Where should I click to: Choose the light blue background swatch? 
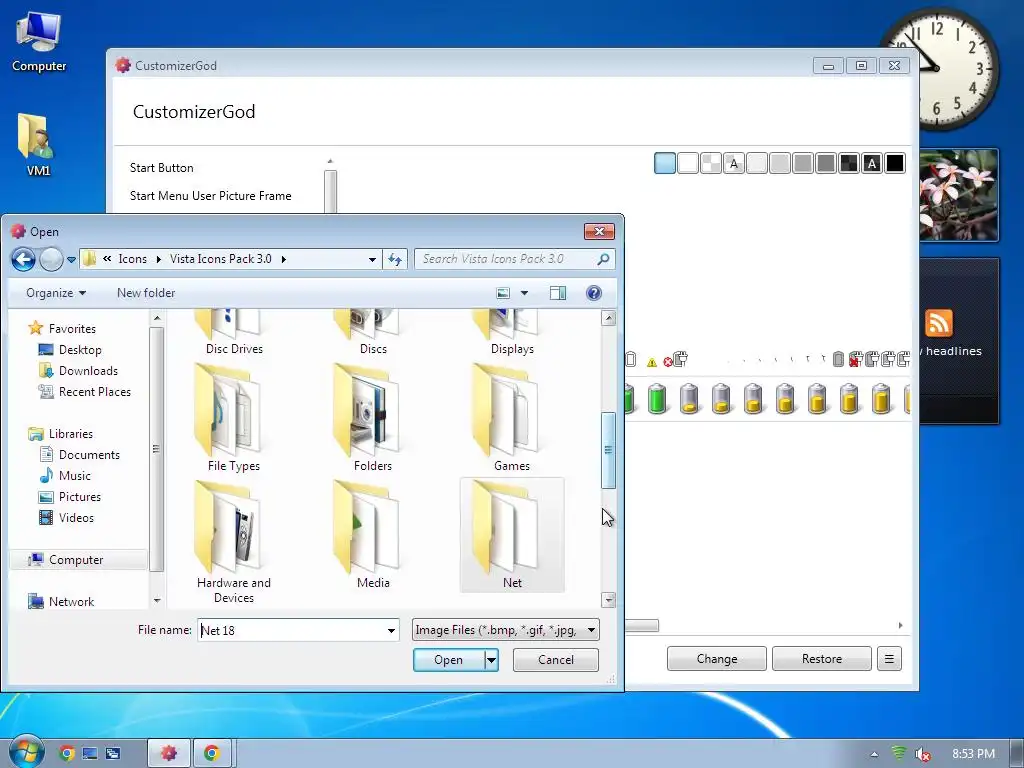(x=665, y=163)
